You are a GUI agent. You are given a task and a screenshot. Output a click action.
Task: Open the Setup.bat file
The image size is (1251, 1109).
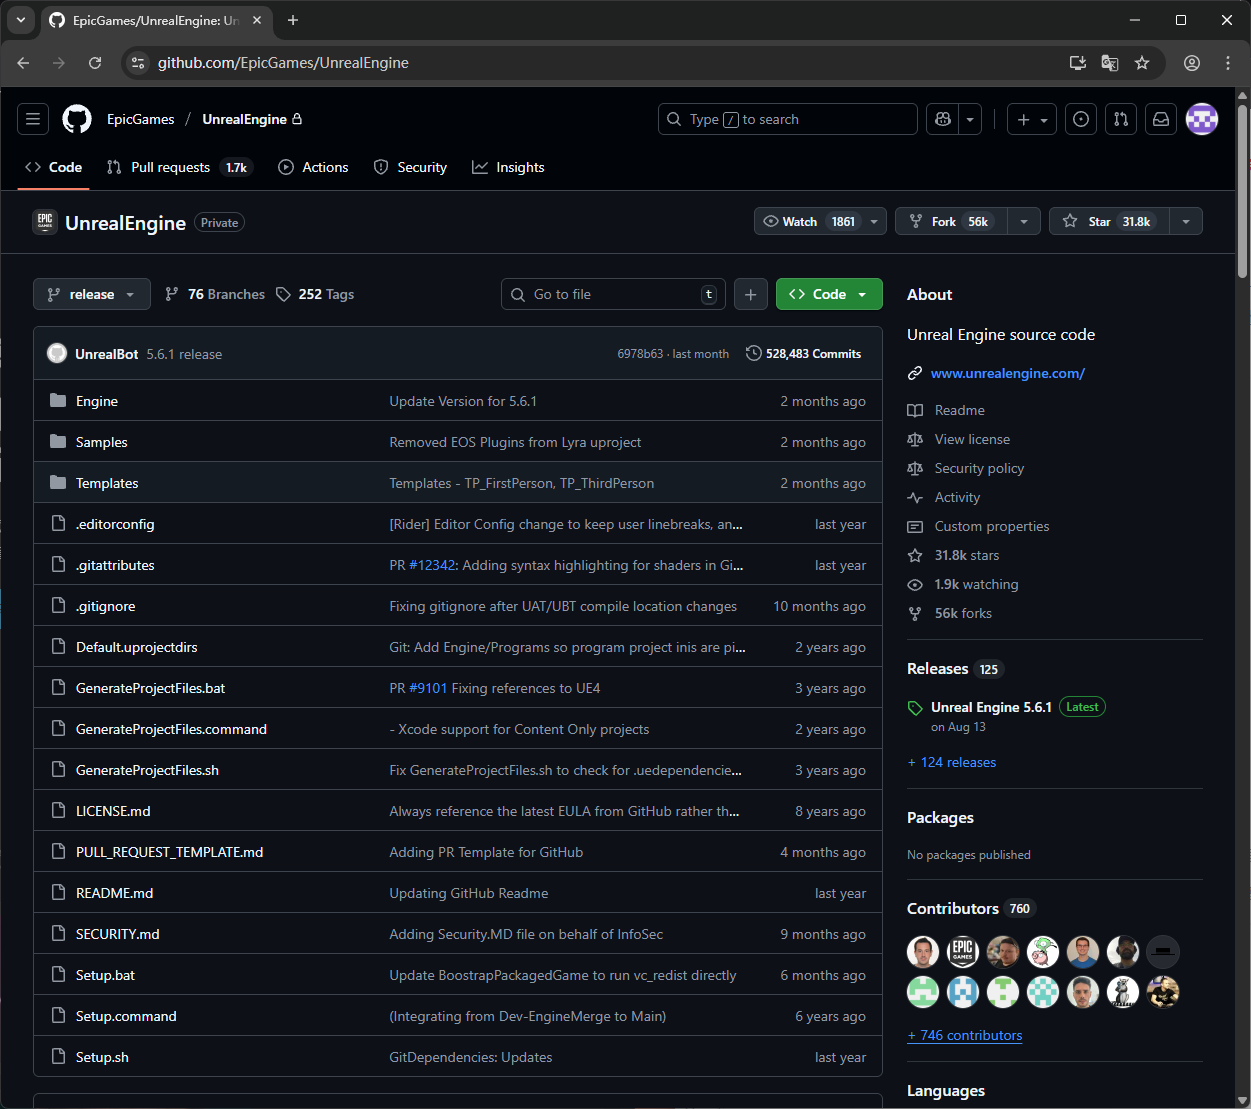105,975
